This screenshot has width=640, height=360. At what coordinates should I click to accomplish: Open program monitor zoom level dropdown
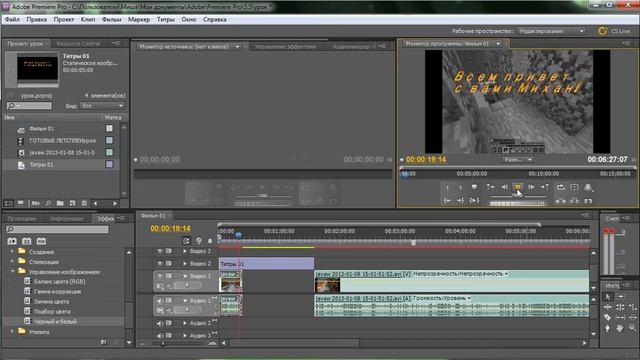pos(518,160)
